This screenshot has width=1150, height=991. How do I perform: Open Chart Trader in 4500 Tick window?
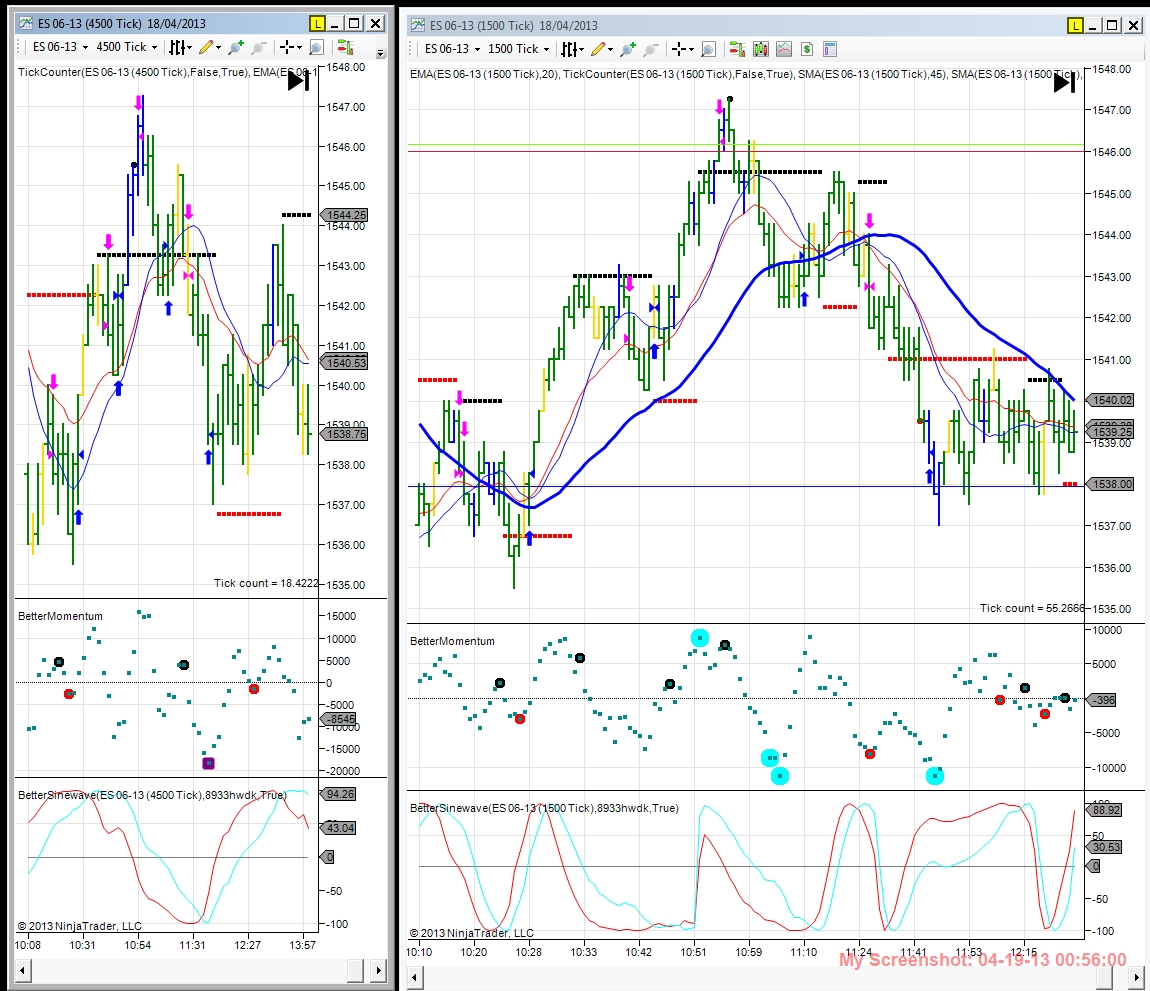(345, 48)
